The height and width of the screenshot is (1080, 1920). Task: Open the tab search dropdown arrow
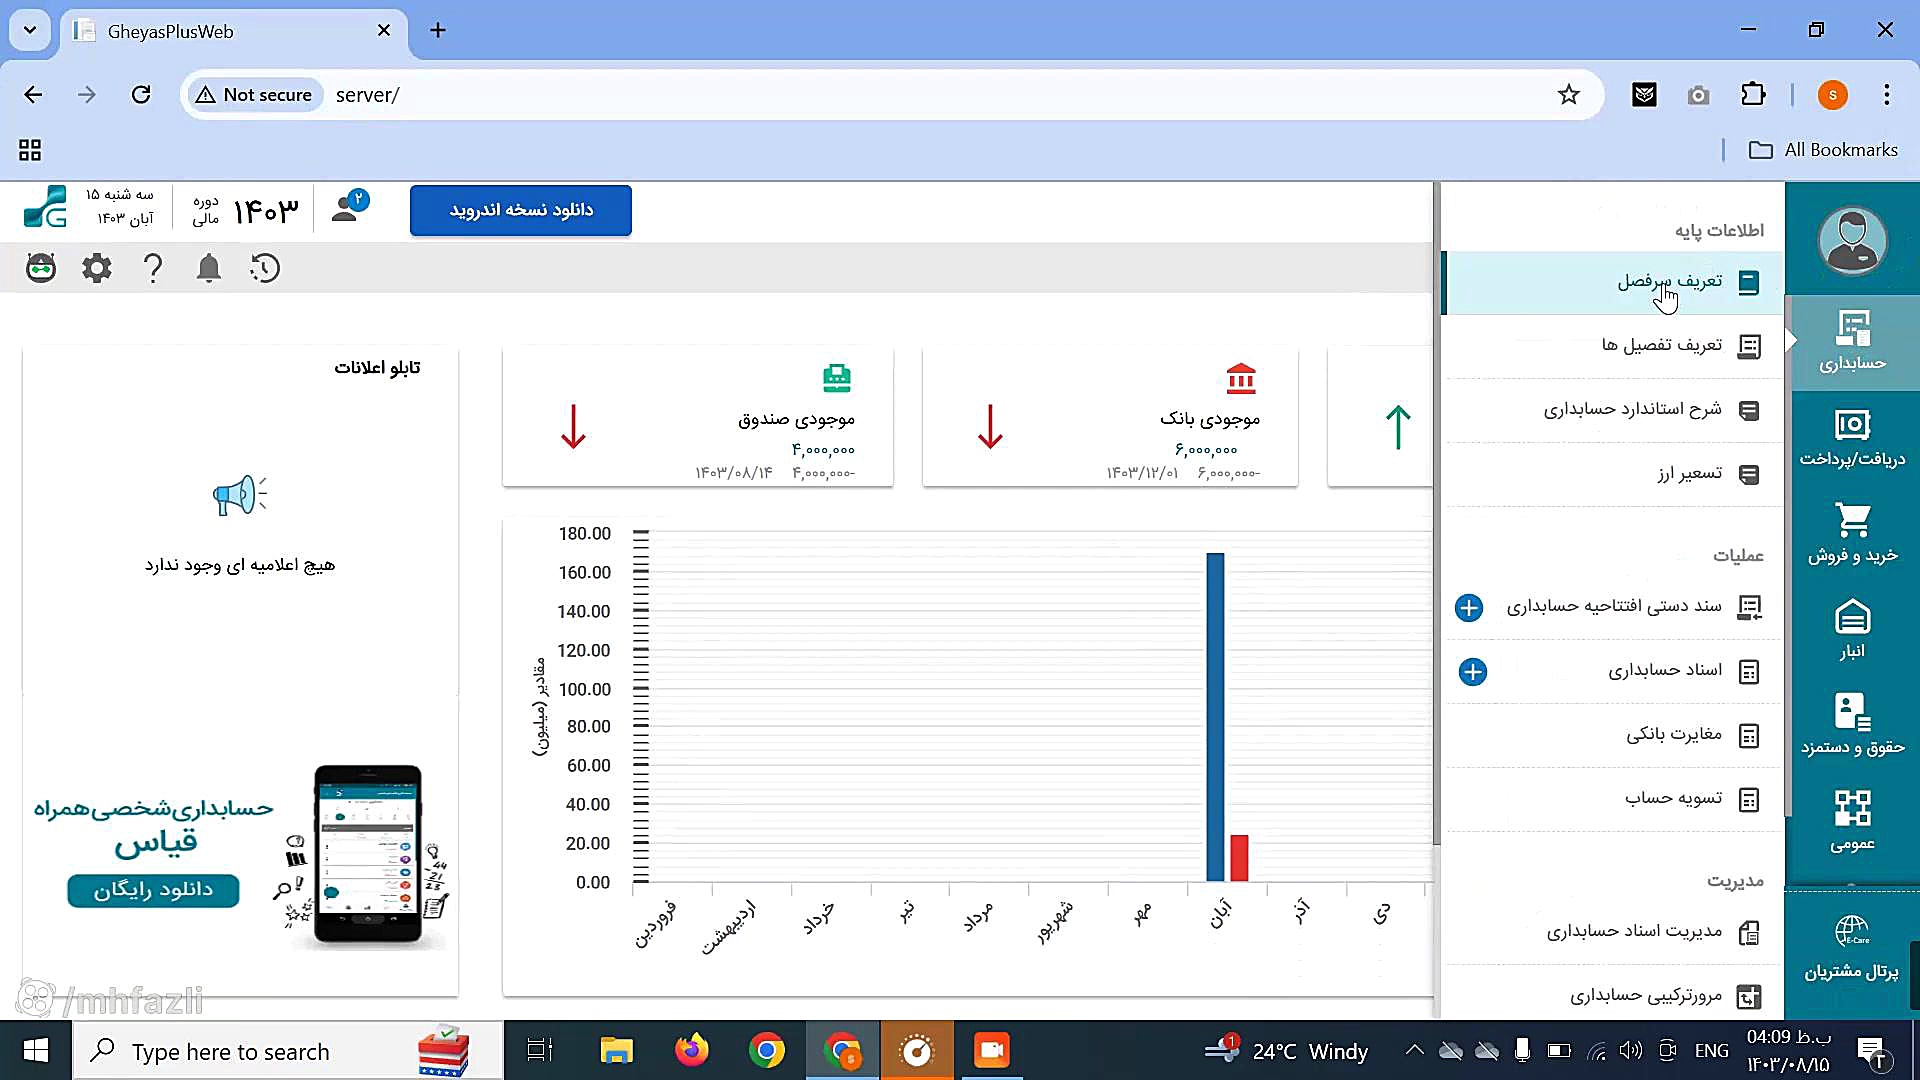click(30, 30)
